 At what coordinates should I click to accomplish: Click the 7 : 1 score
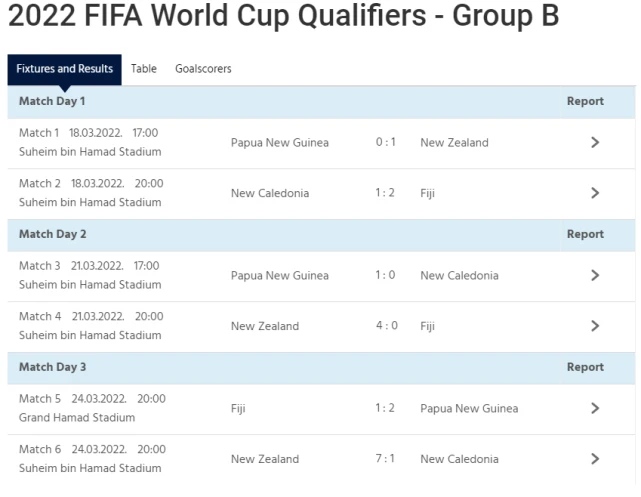385,459
